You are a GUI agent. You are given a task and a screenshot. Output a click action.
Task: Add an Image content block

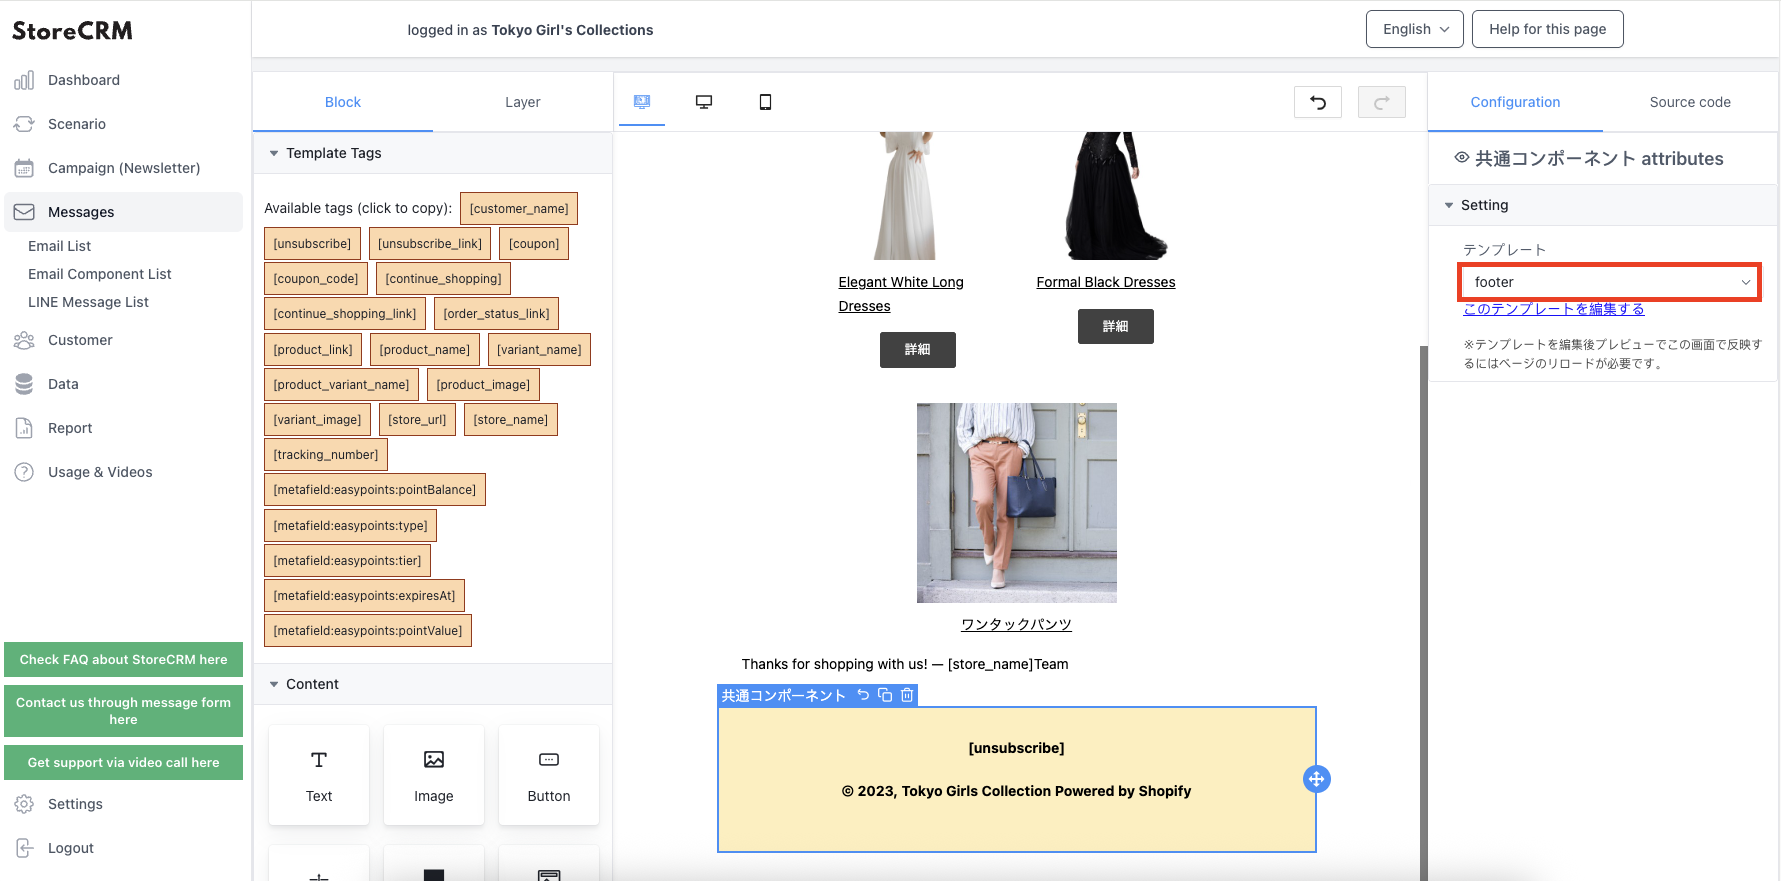434,775
